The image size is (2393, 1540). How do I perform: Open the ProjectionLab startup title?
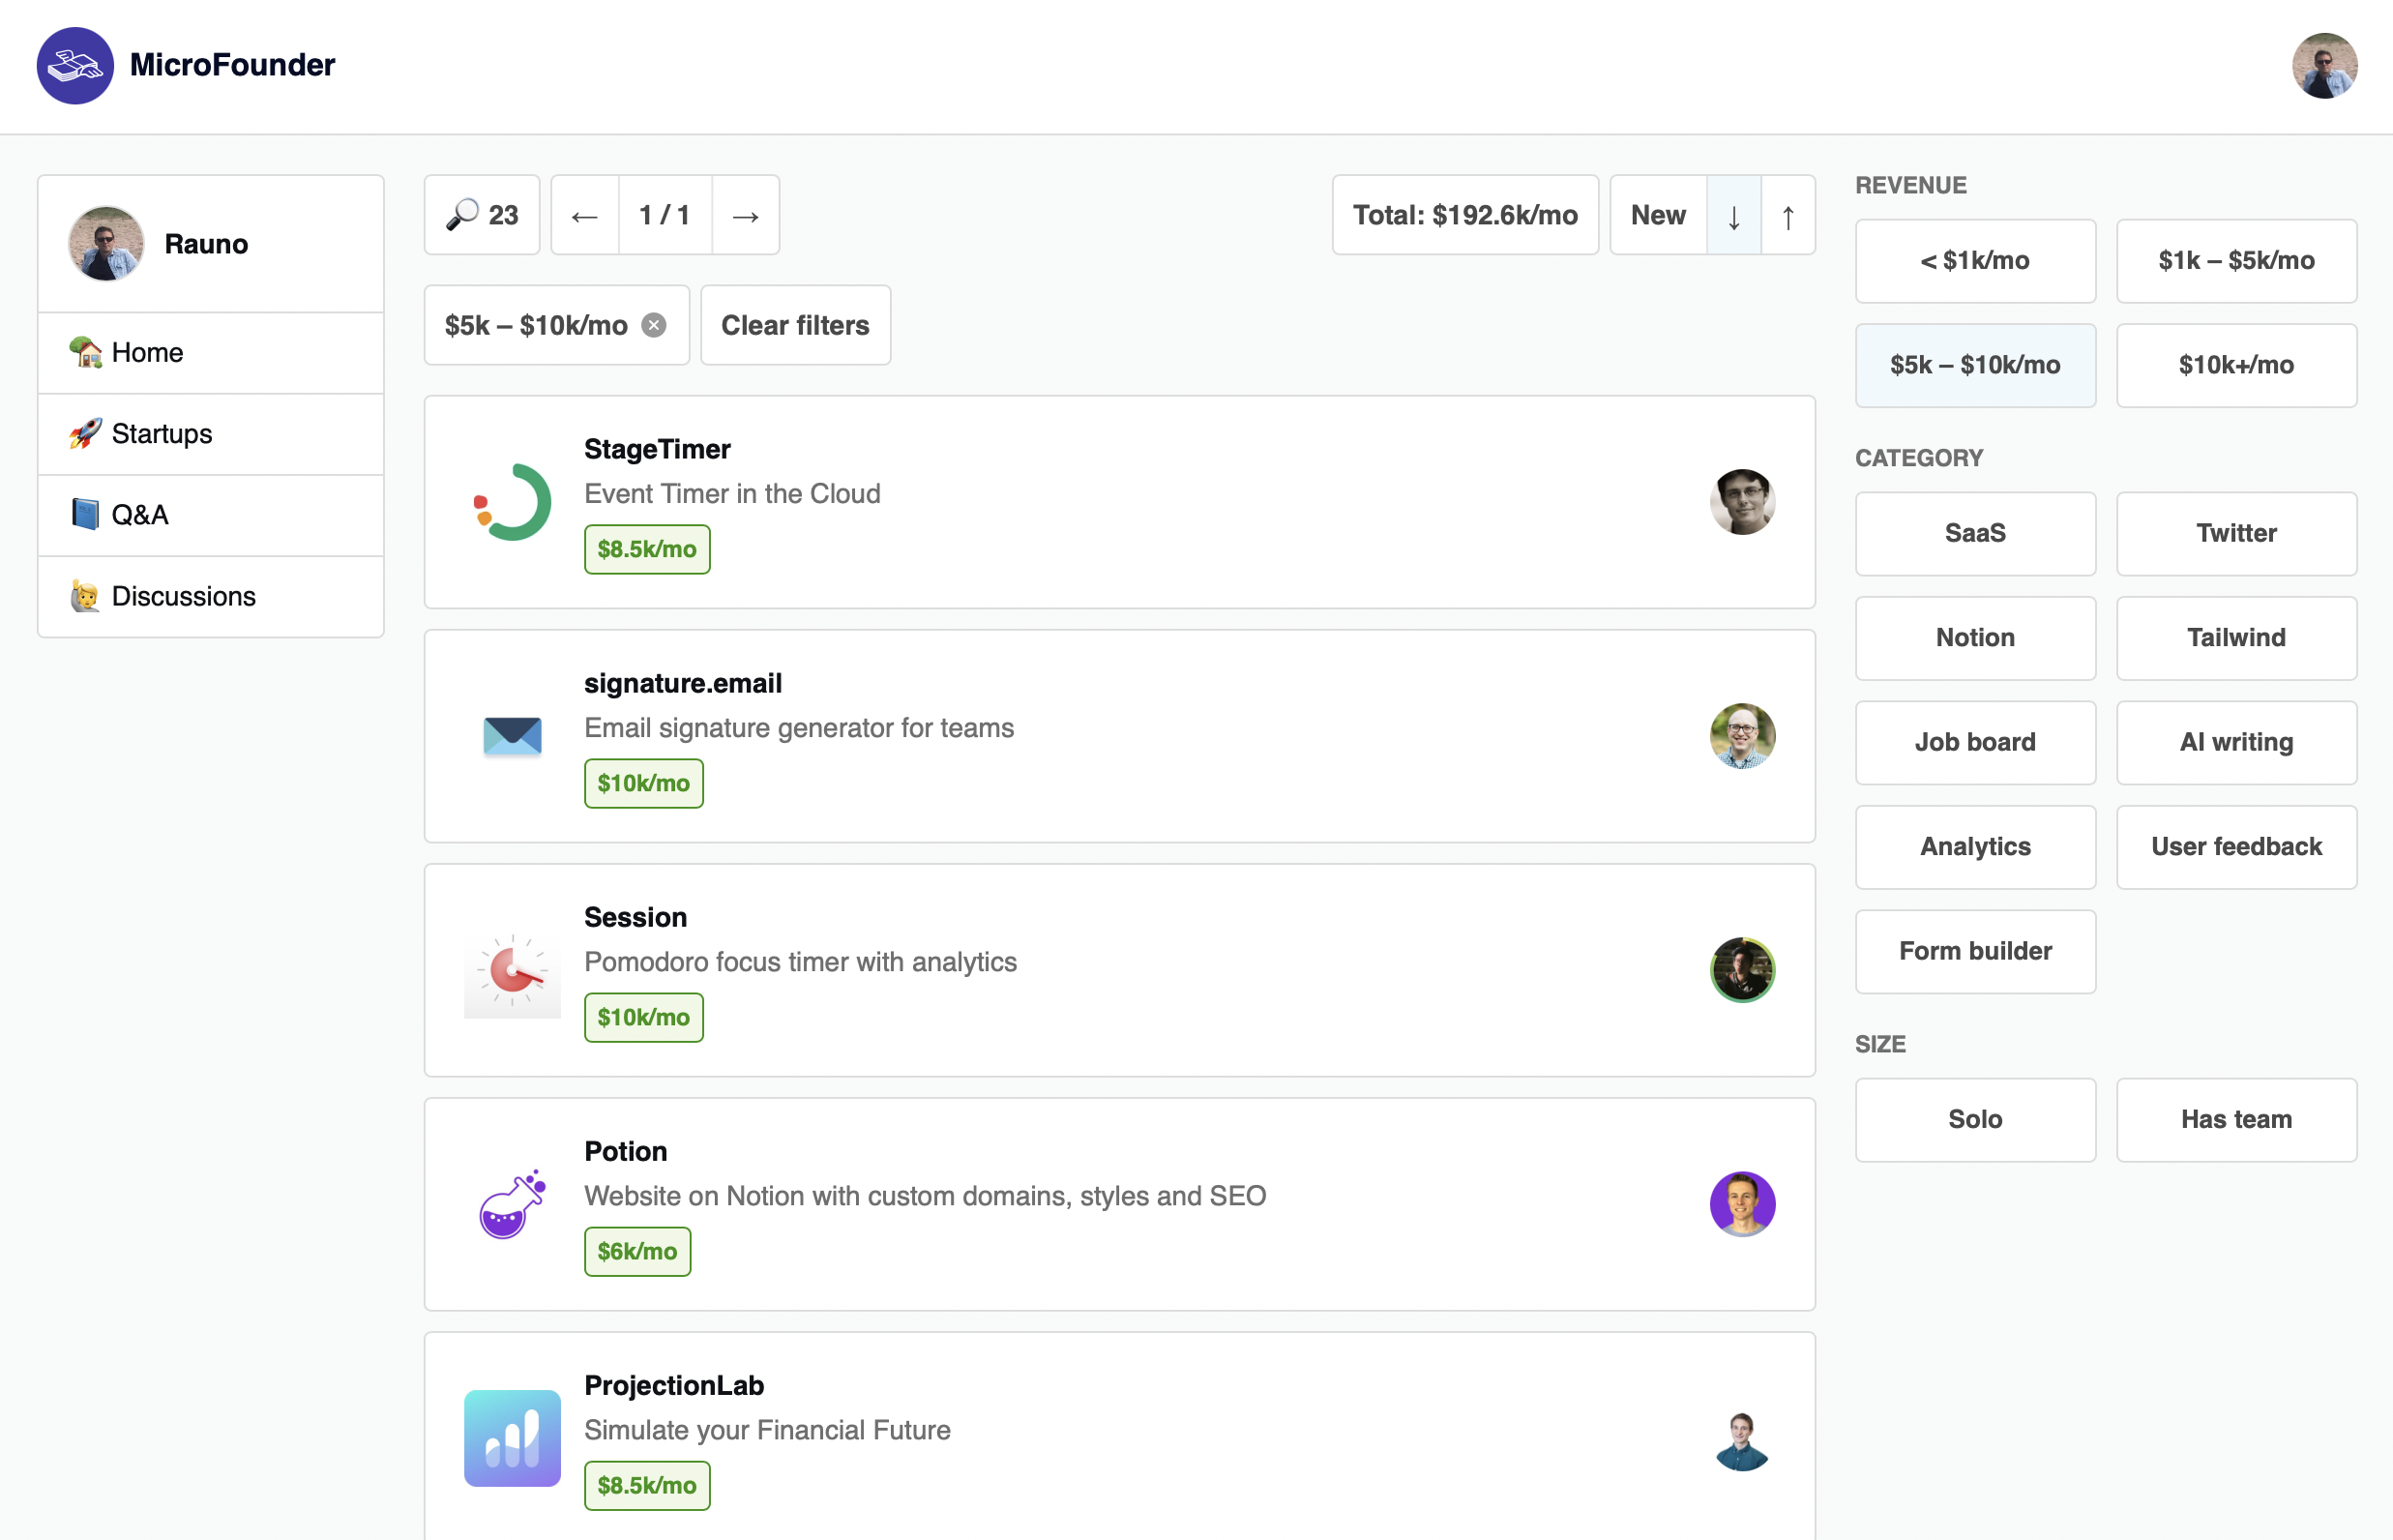[674, 1385]
